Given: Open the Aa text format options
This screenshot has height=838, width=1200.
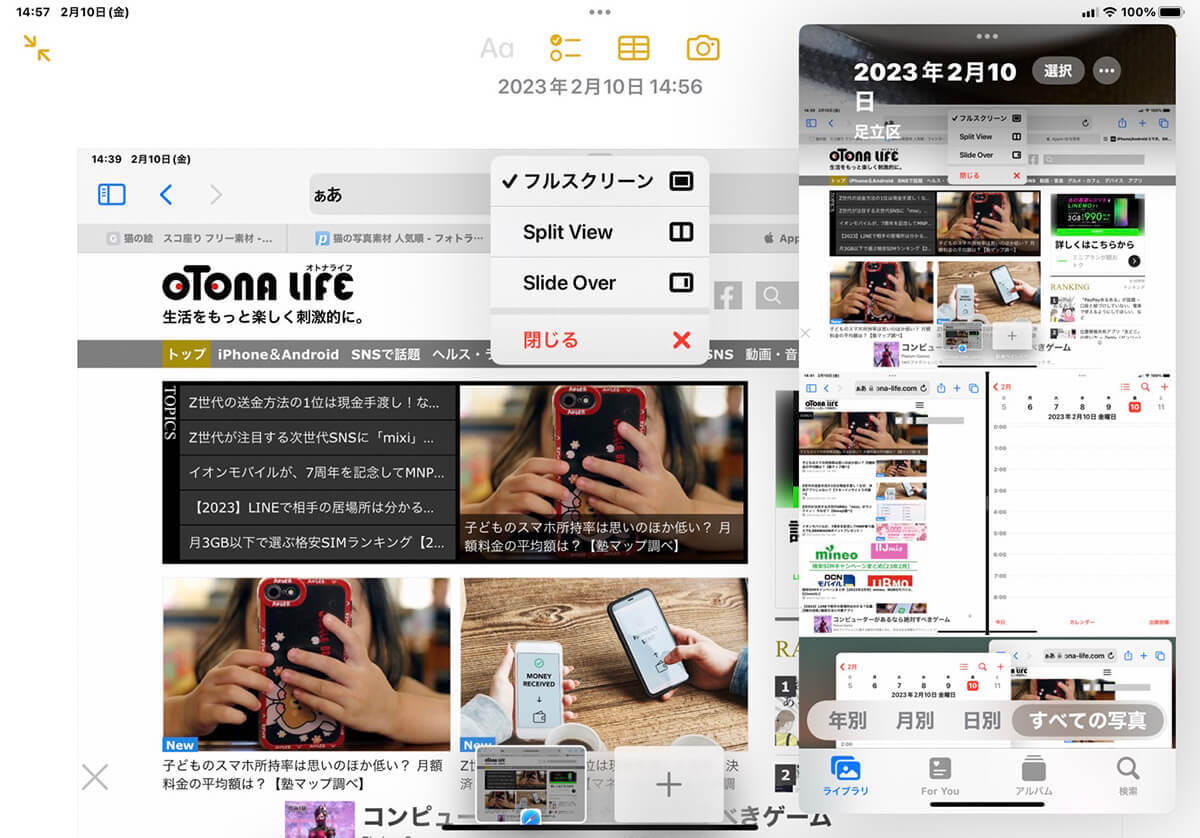Looking at the screenshot, I should coord(497,48).
